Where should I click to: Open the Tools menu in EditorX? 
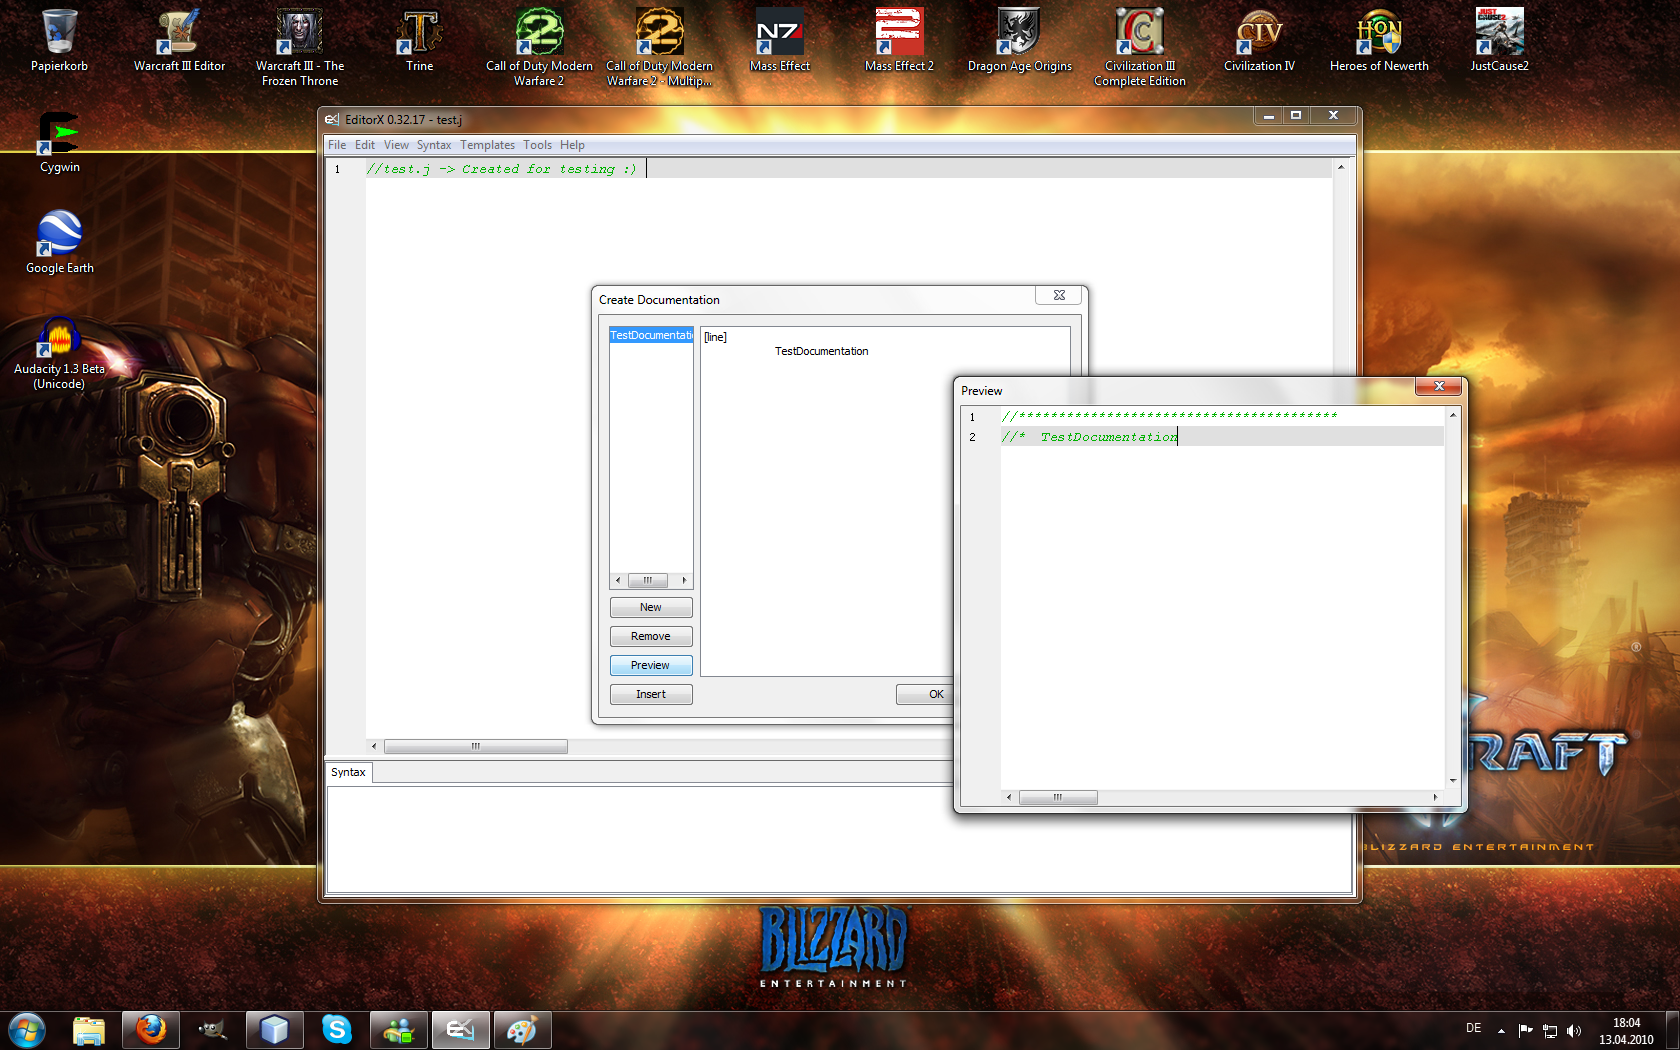(537, 145)
